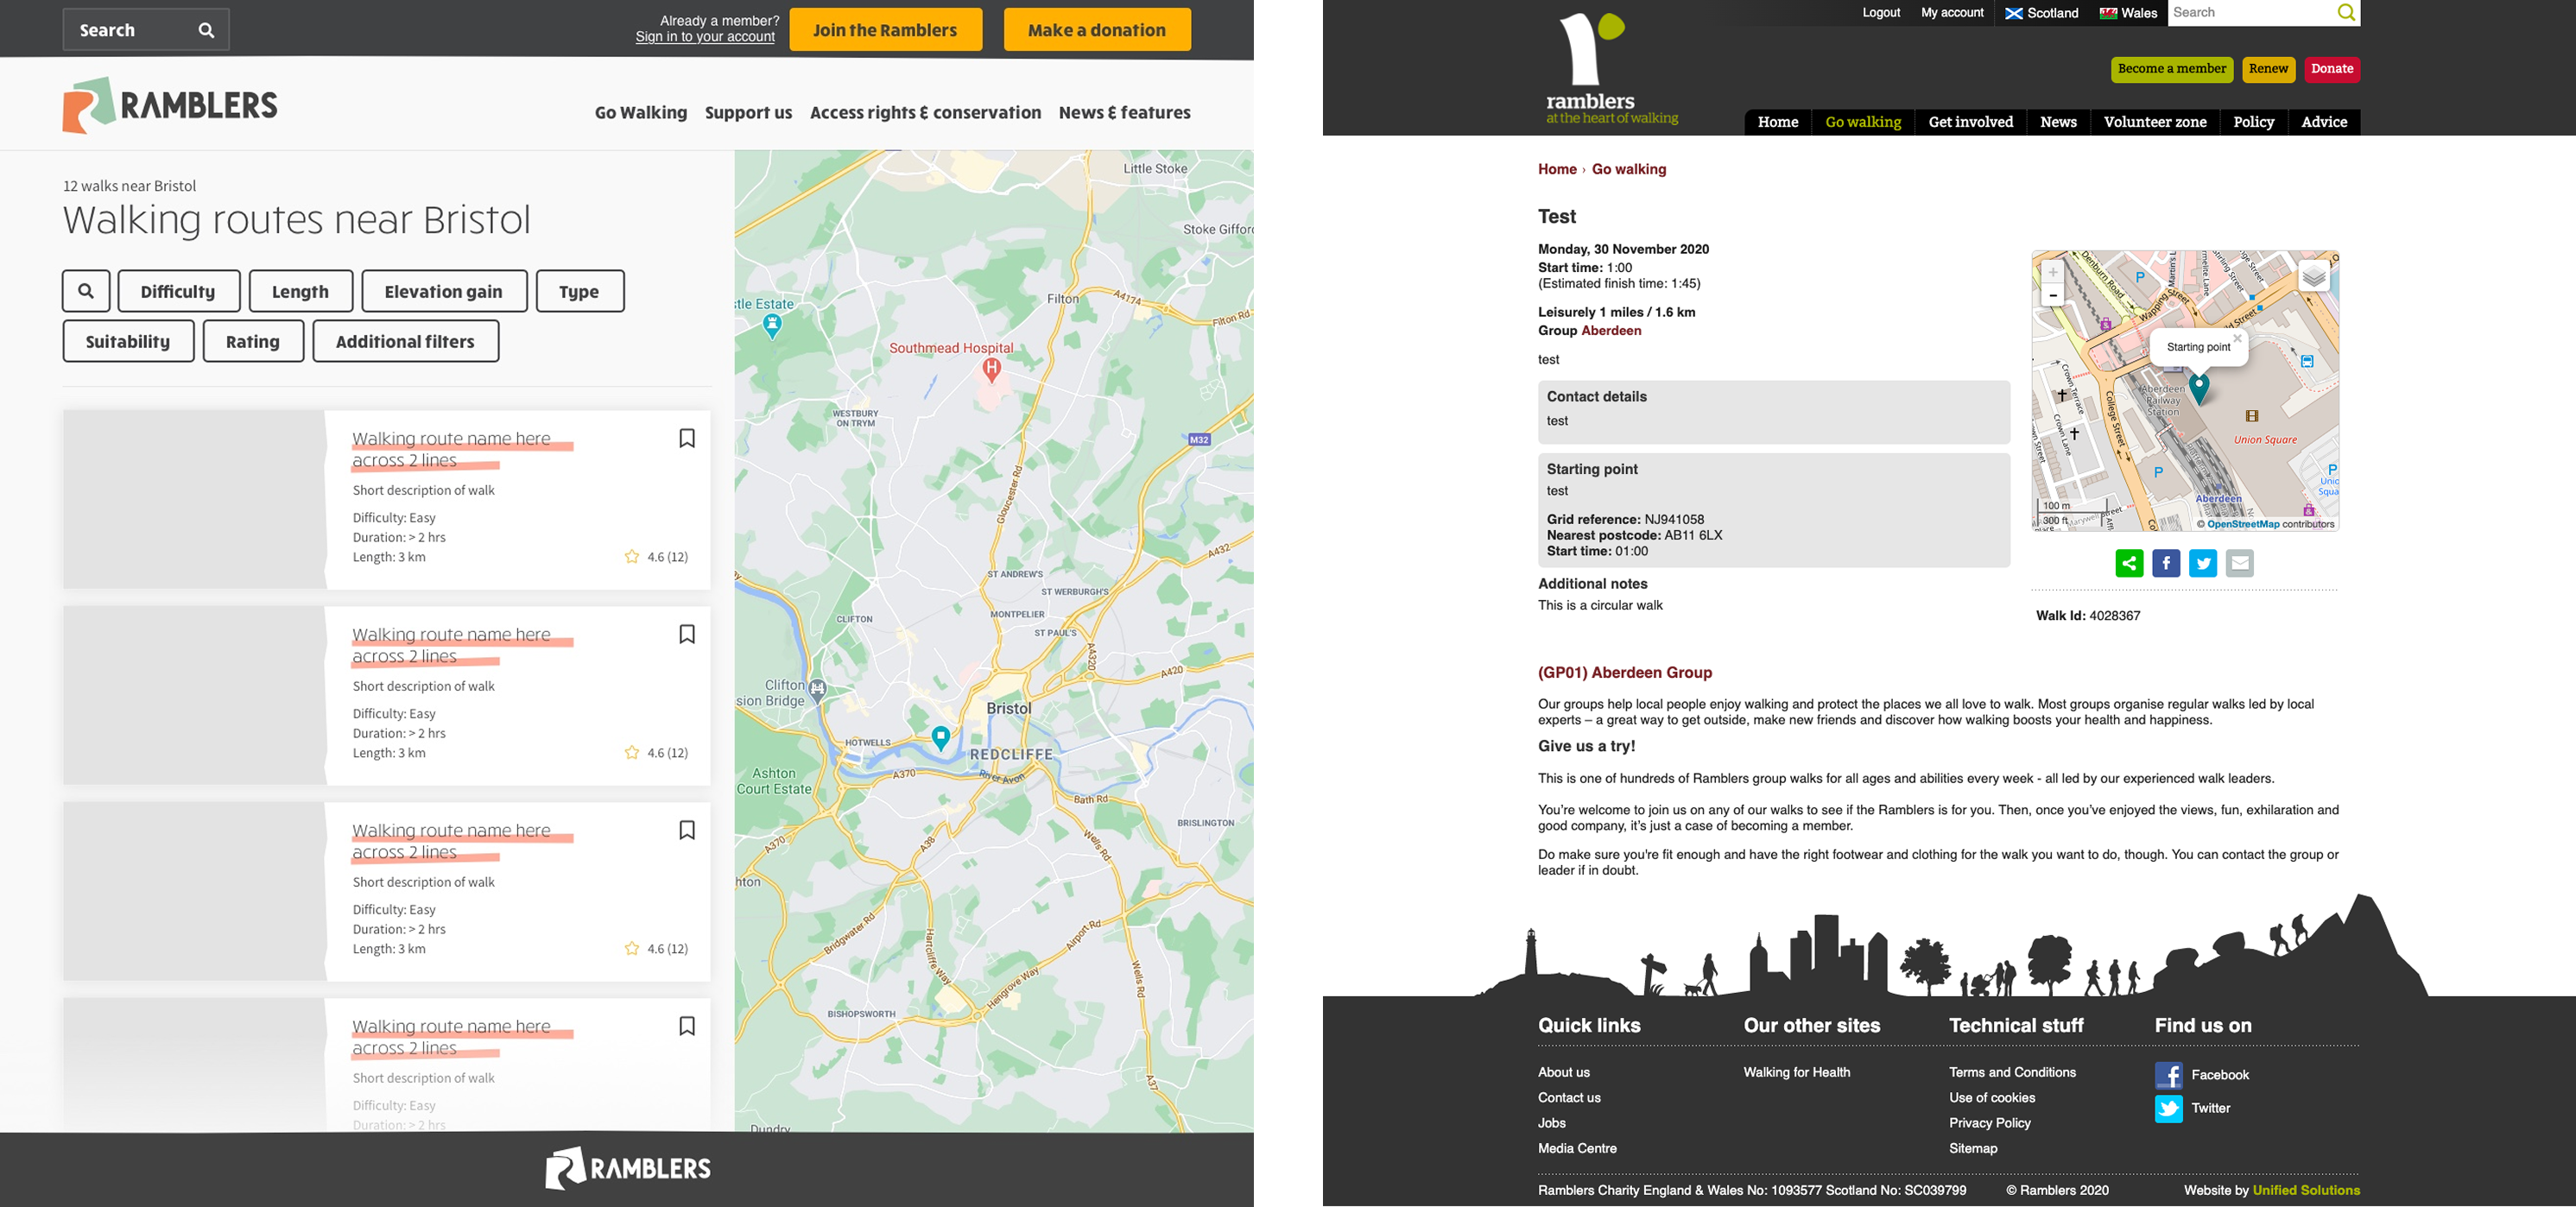Screen dimensions: 2576x1207
Task: Click the email share icon
Action: coord(2240,563)
